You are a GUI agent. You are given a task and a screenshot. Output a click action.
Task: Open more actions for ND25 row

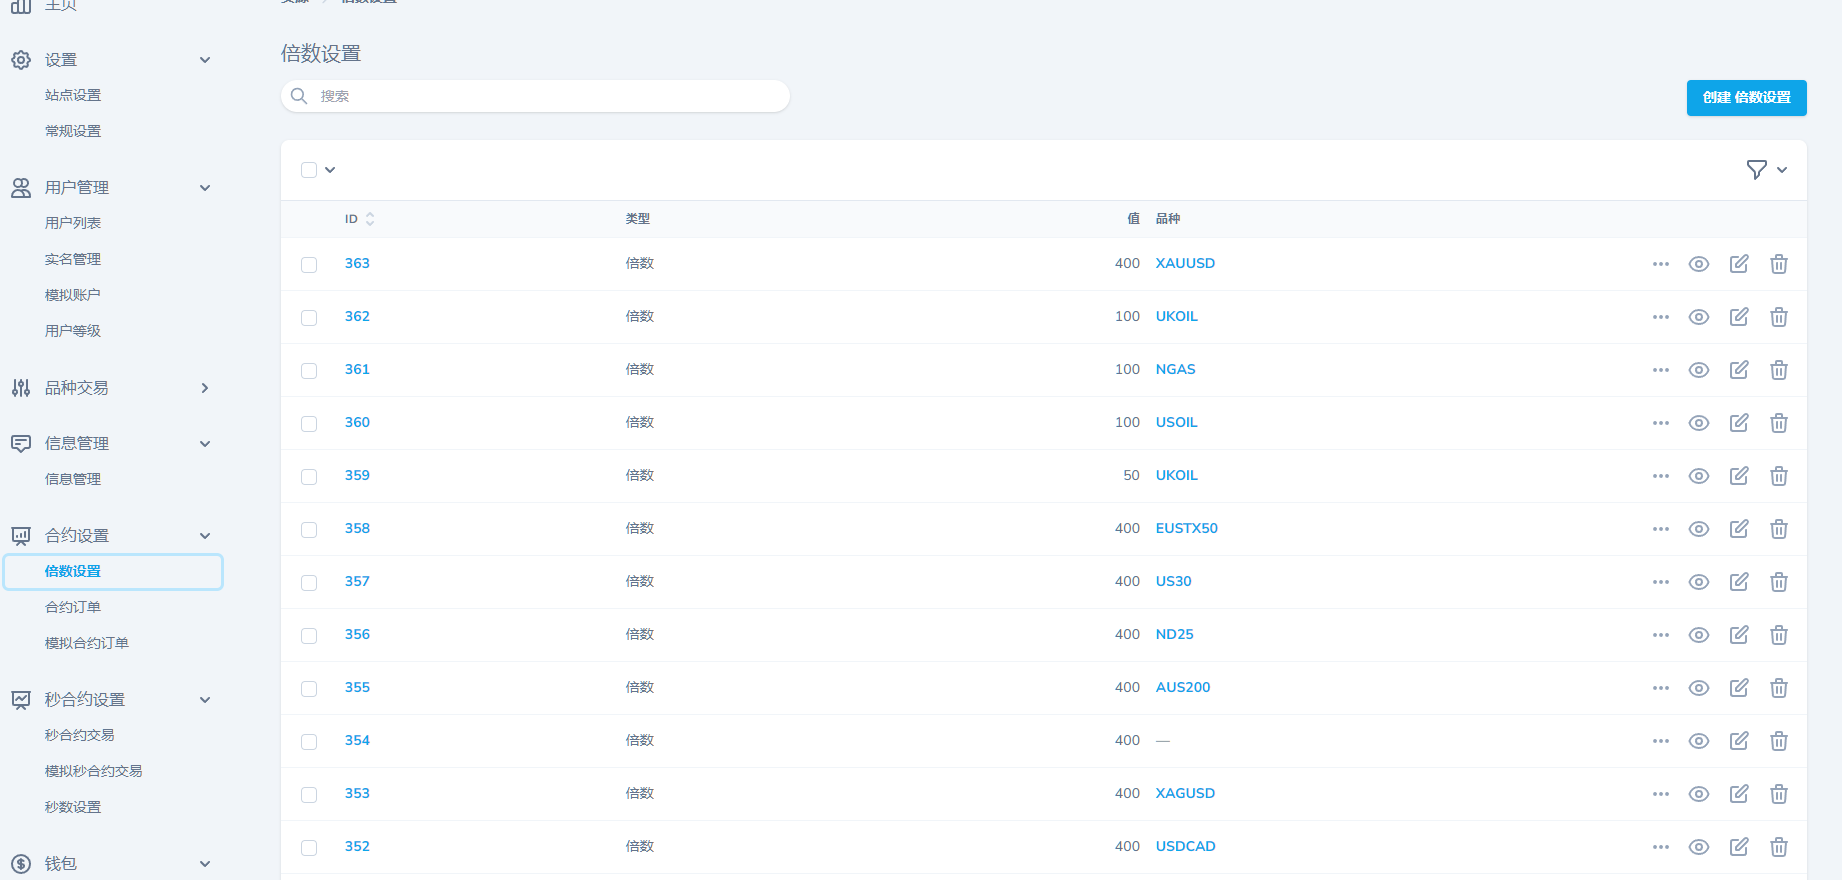[x=1660, y=635]
